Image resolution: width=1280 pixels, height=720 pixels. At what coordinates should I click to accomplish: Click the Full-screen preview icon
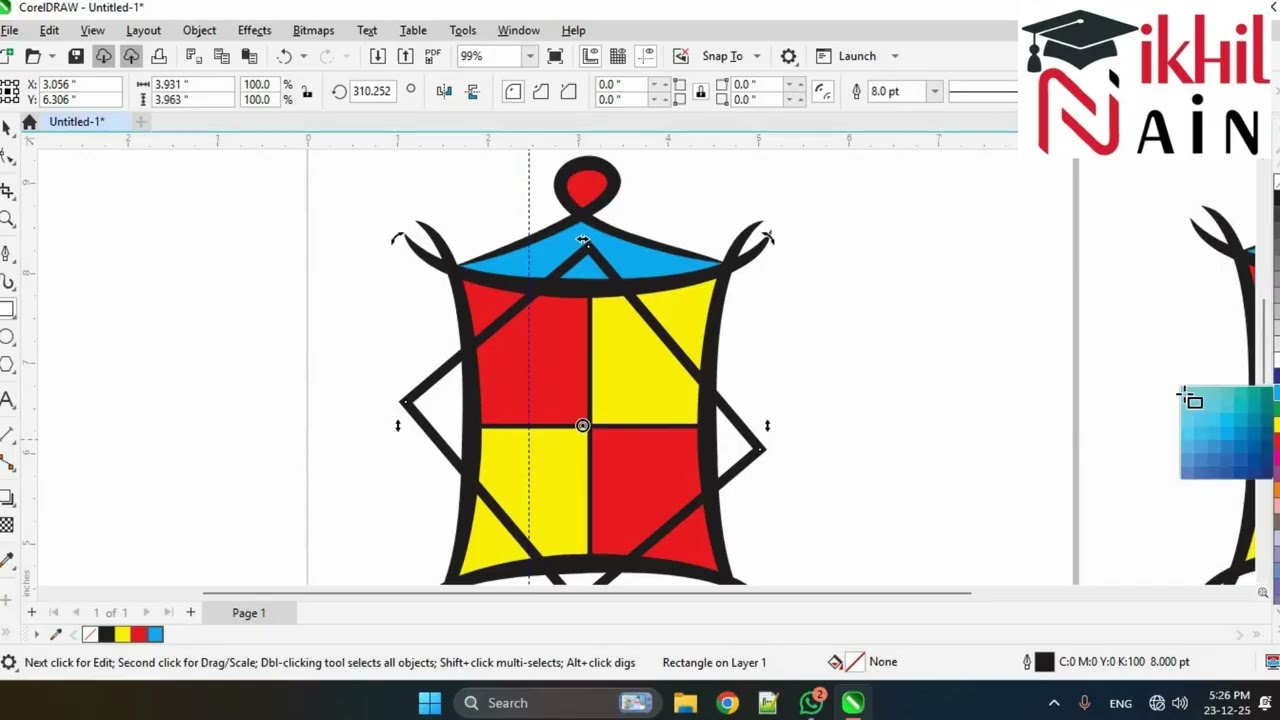(x=555, y=57)
